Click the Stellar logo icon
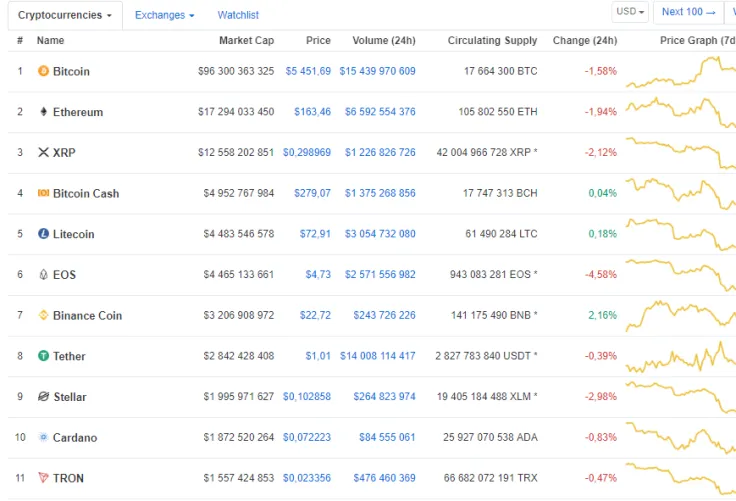This screenshot has height=501, width=736. [x=43, y=397]
